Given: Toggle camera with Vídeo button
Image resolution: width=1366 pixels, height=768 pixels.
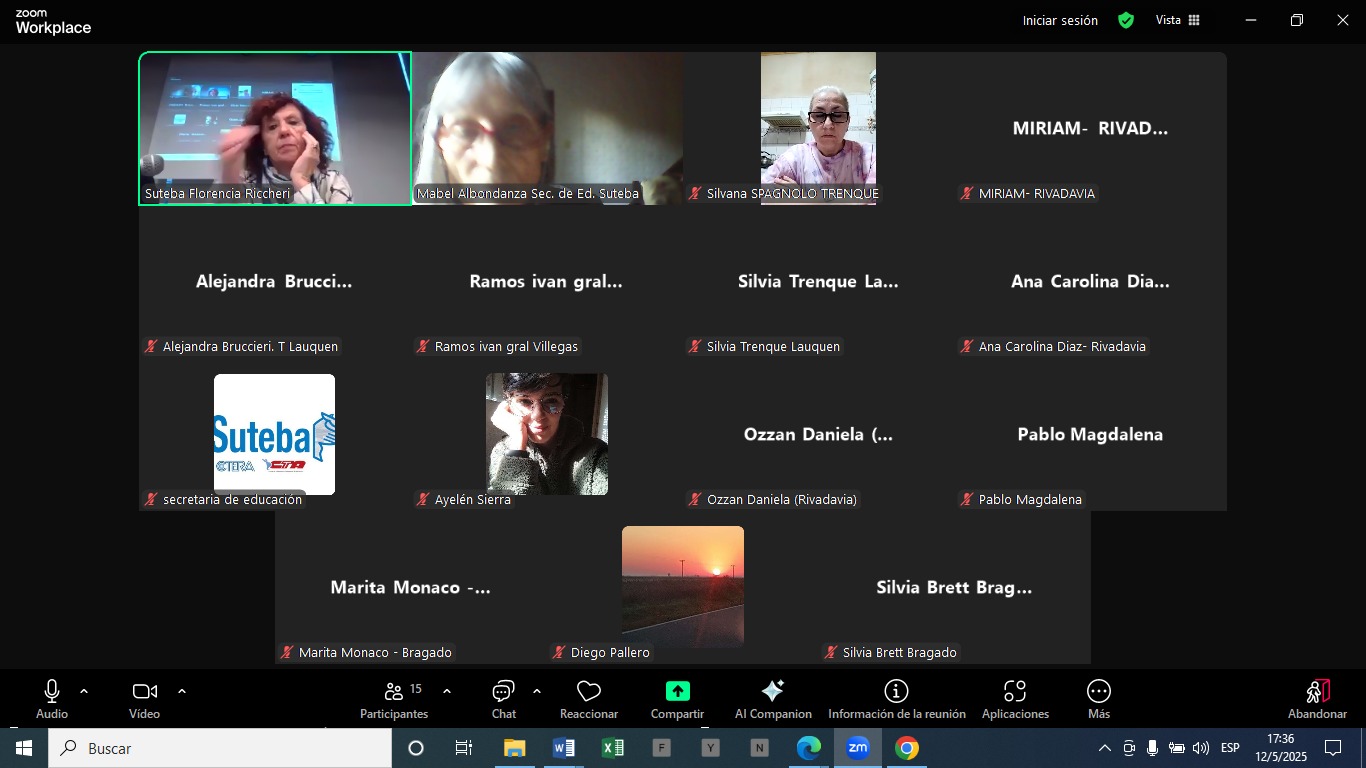Looking at the screenshot, I should pos(144,692).
